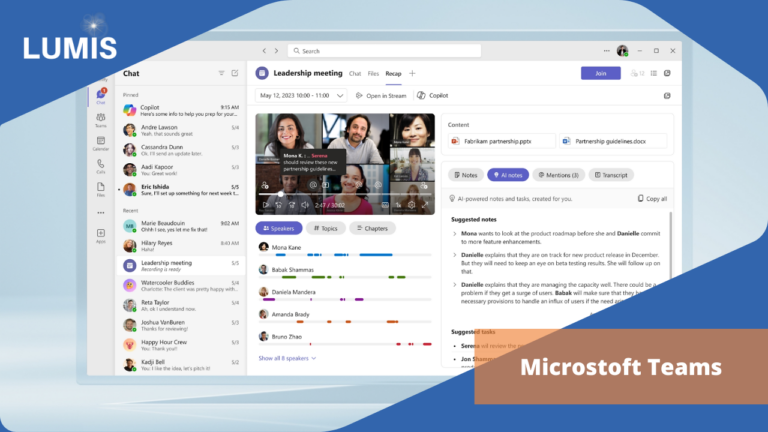768x432 pixels.
Task: Click the meeting recording video thumbnail
Action: pyautogui.click(x=345, y=164)
